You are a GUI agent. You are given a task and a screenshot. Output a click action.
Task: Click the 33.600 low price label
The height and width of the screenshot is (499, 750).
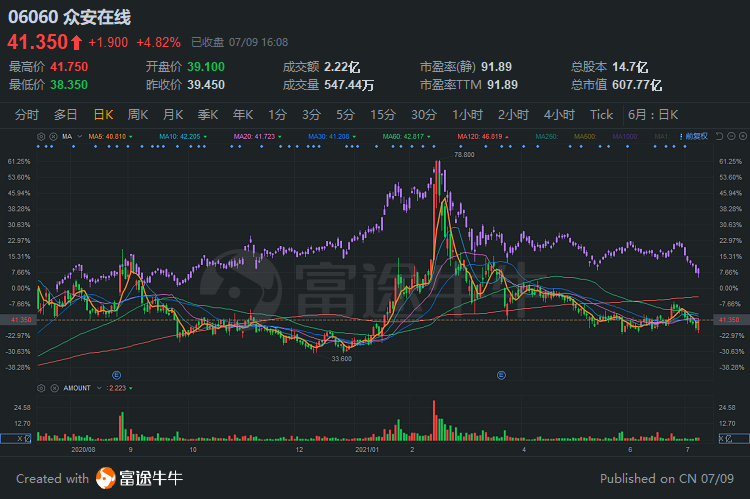click(x=342, y=358)
